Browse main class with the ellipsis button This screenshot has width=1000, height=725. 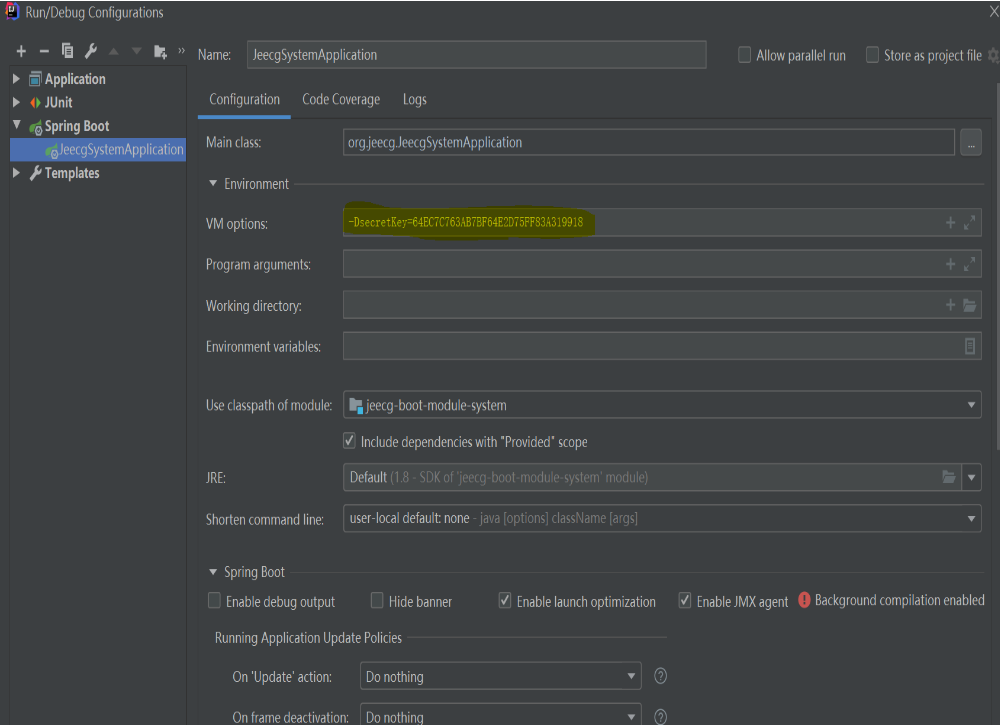[971, 143]
